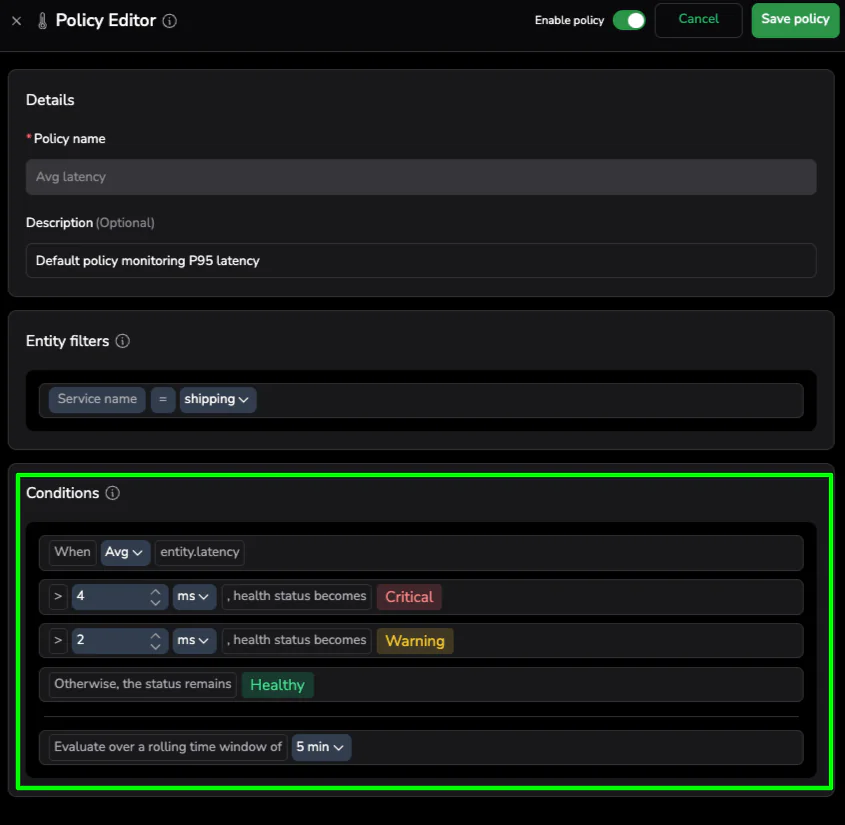Click the Policy name input field
This screenshot has height=825, width=845.
pyautogui.click(x=420, y=177)
